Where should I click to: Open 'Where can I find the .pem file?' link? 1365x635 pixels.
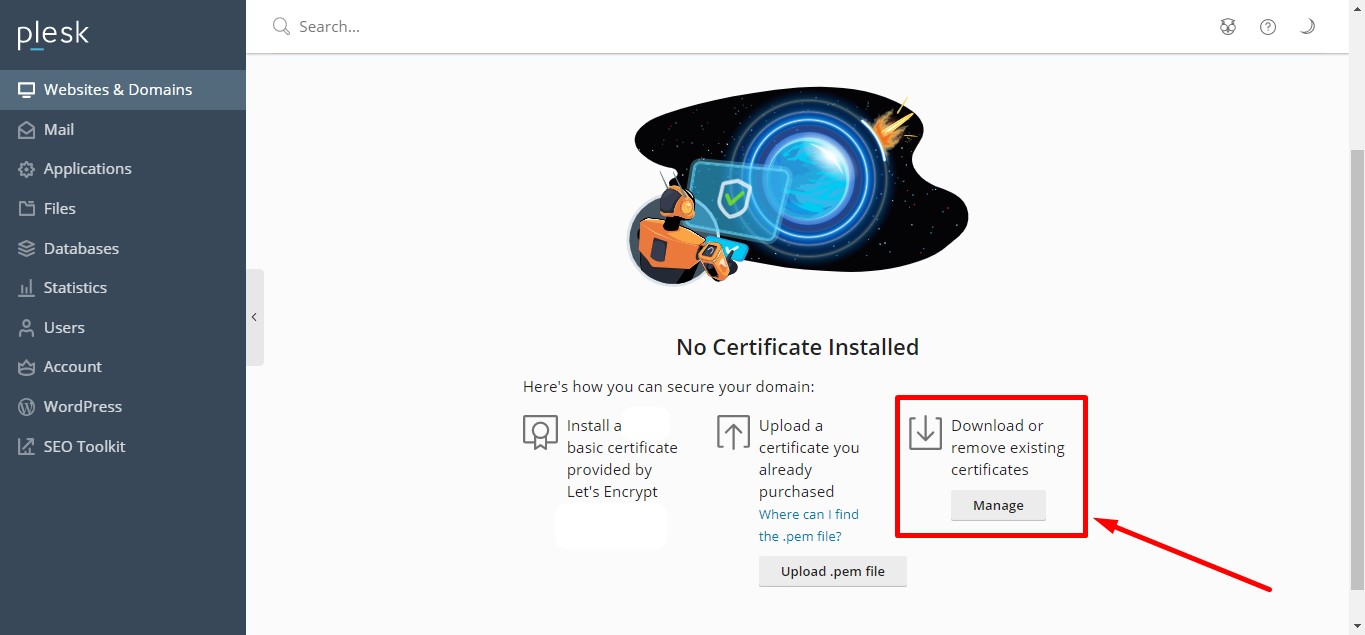tap(808, 525)
